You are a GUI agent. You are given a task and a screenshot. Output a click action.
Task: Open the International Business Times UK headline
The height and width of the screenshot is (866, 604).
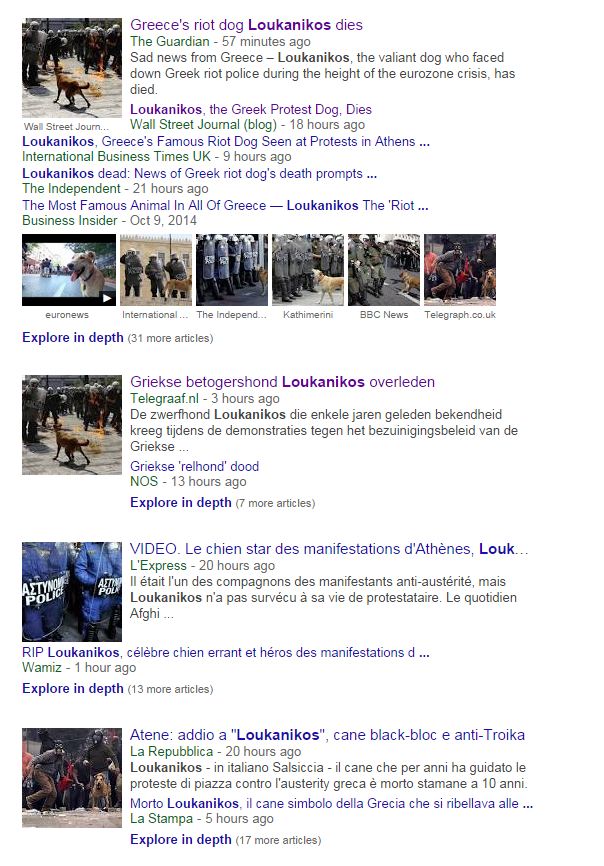[x=226, y=141]
